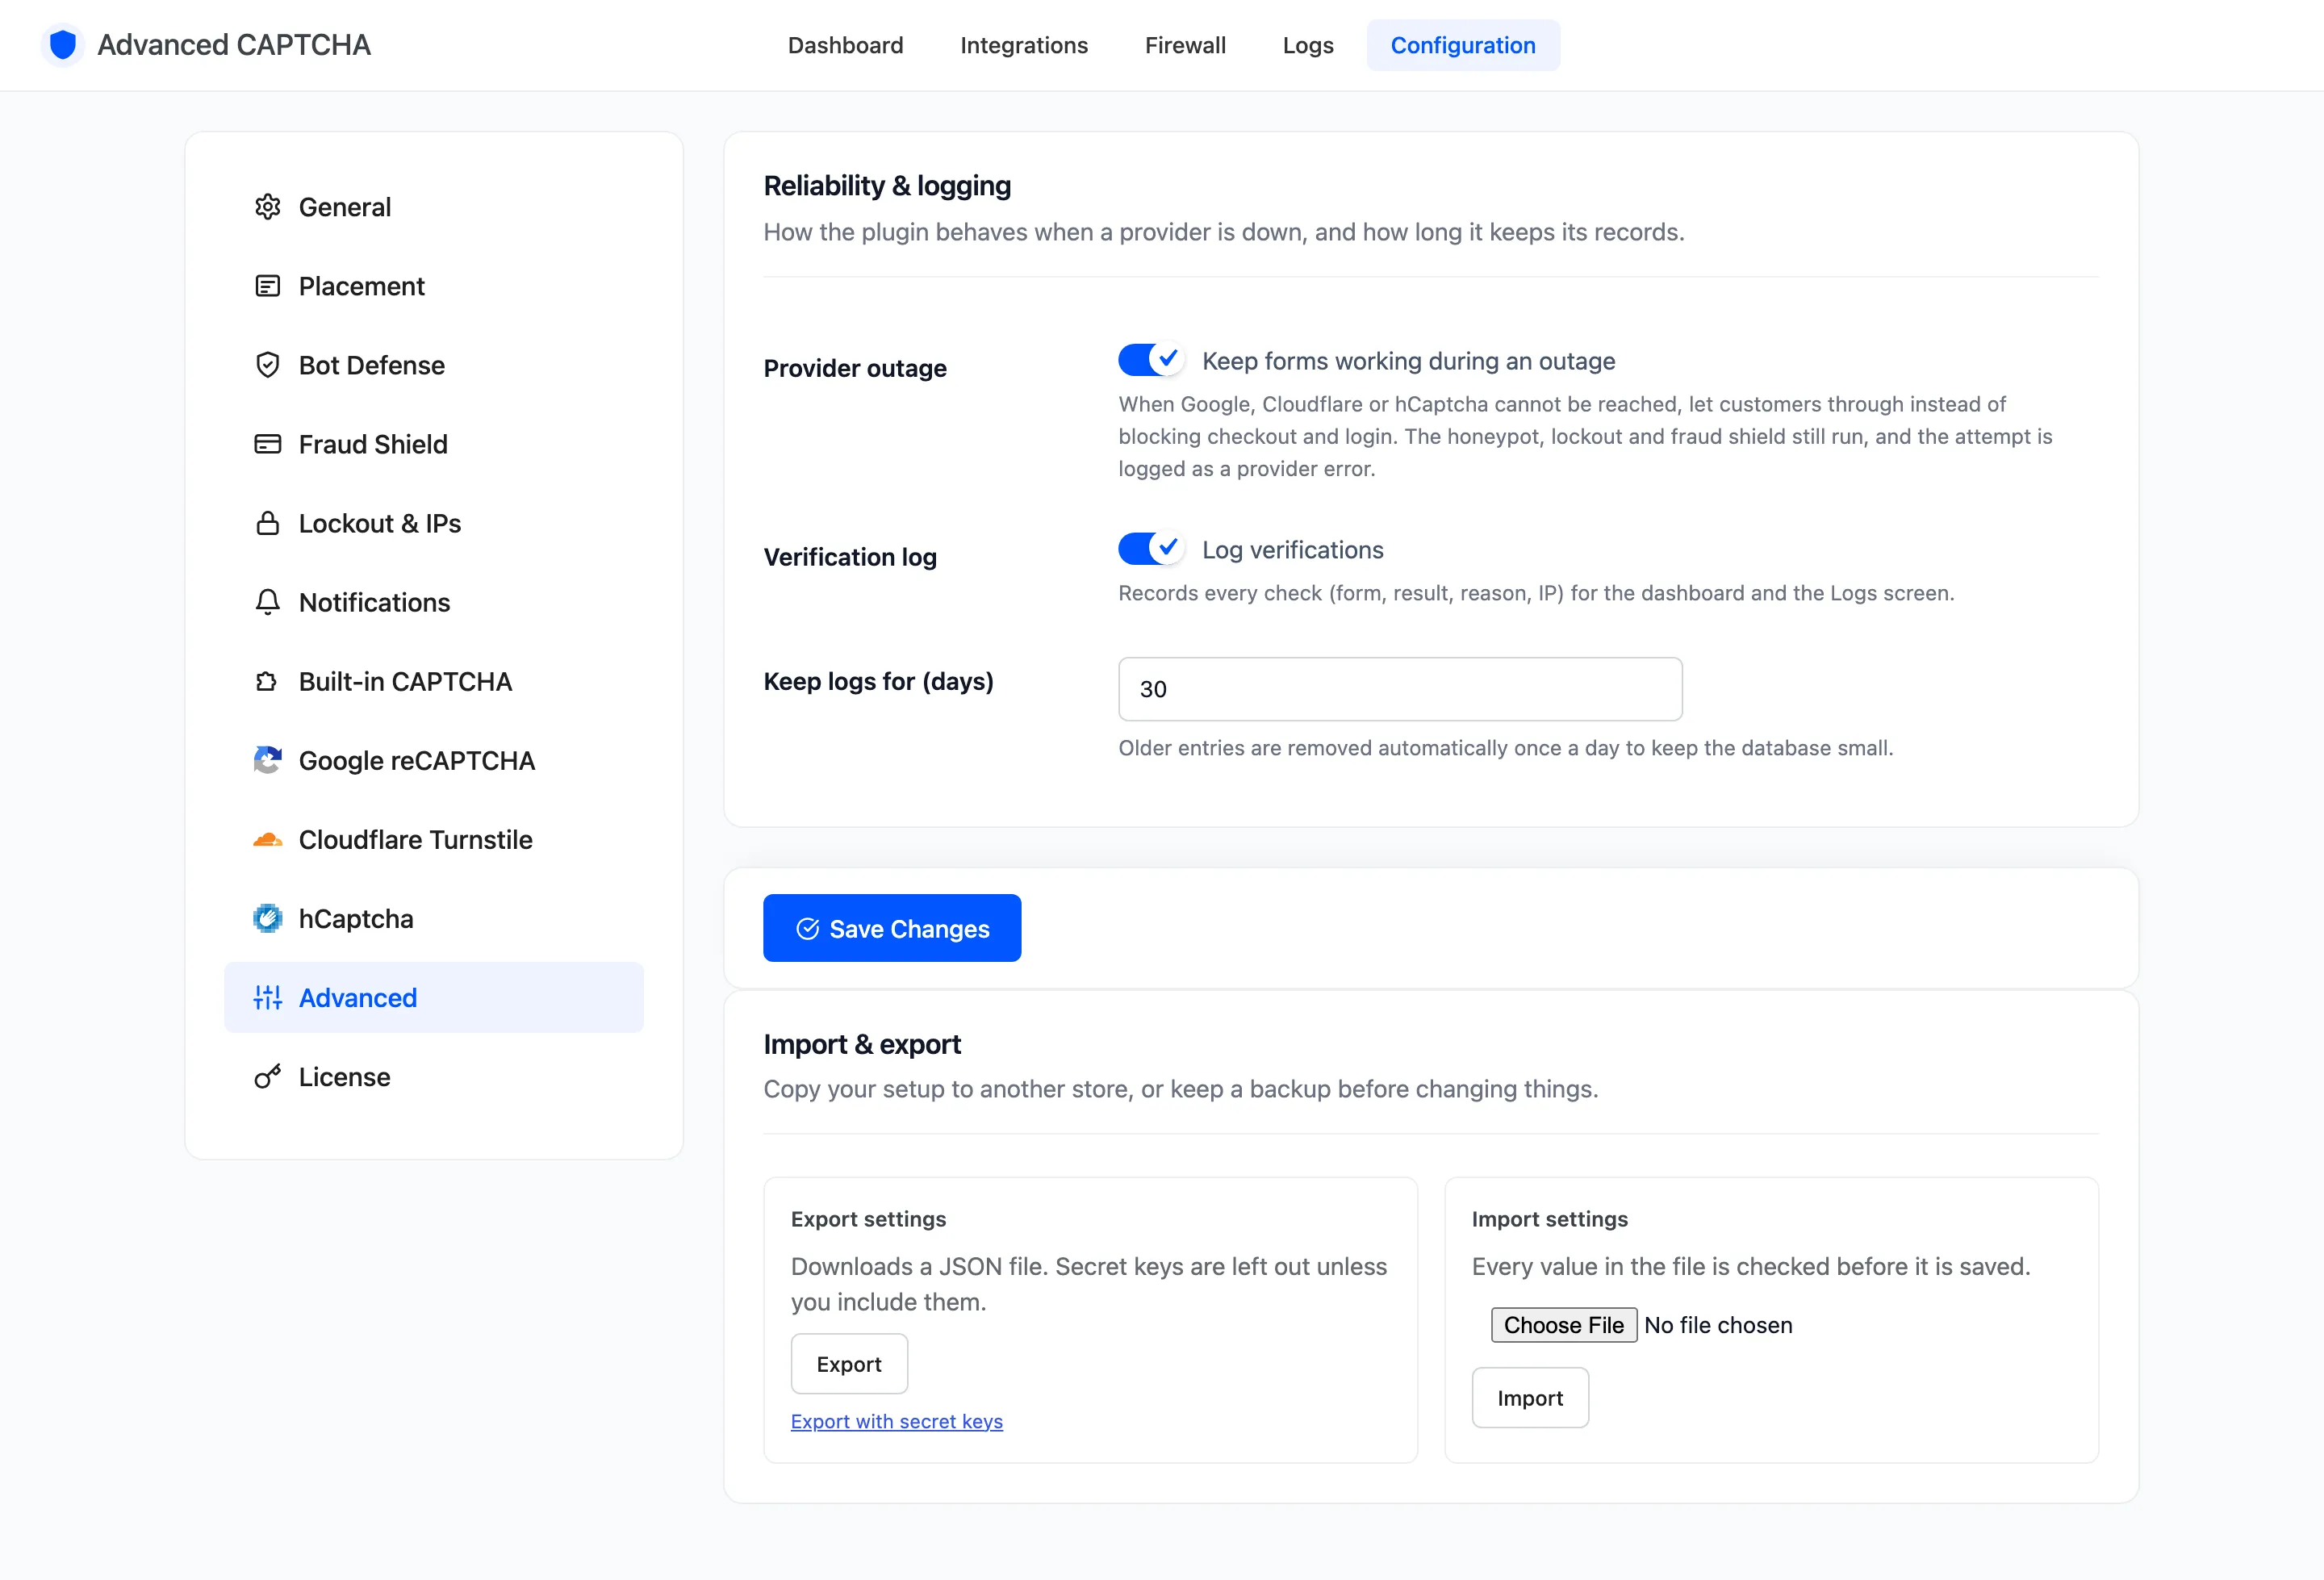Click Choose File for import settings

pos(1563,1325)
